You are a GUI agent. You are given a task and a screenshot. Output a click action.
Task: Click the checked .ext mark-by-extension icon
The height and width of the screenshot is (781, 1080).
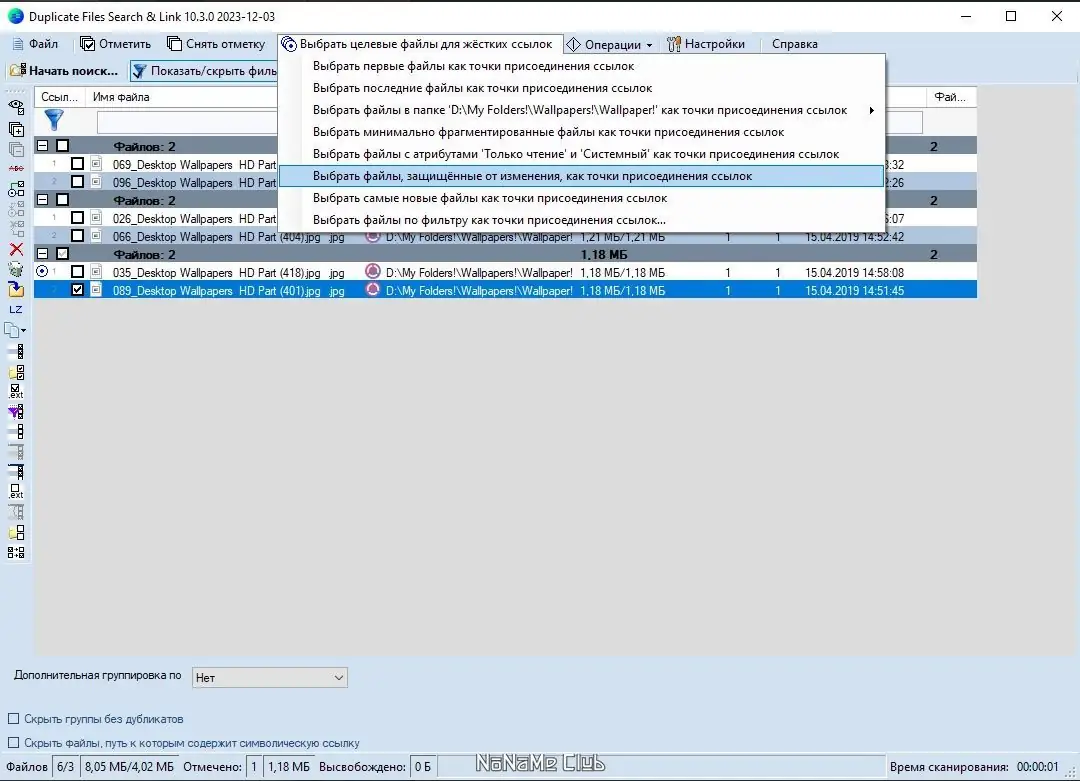coord(16,391)
